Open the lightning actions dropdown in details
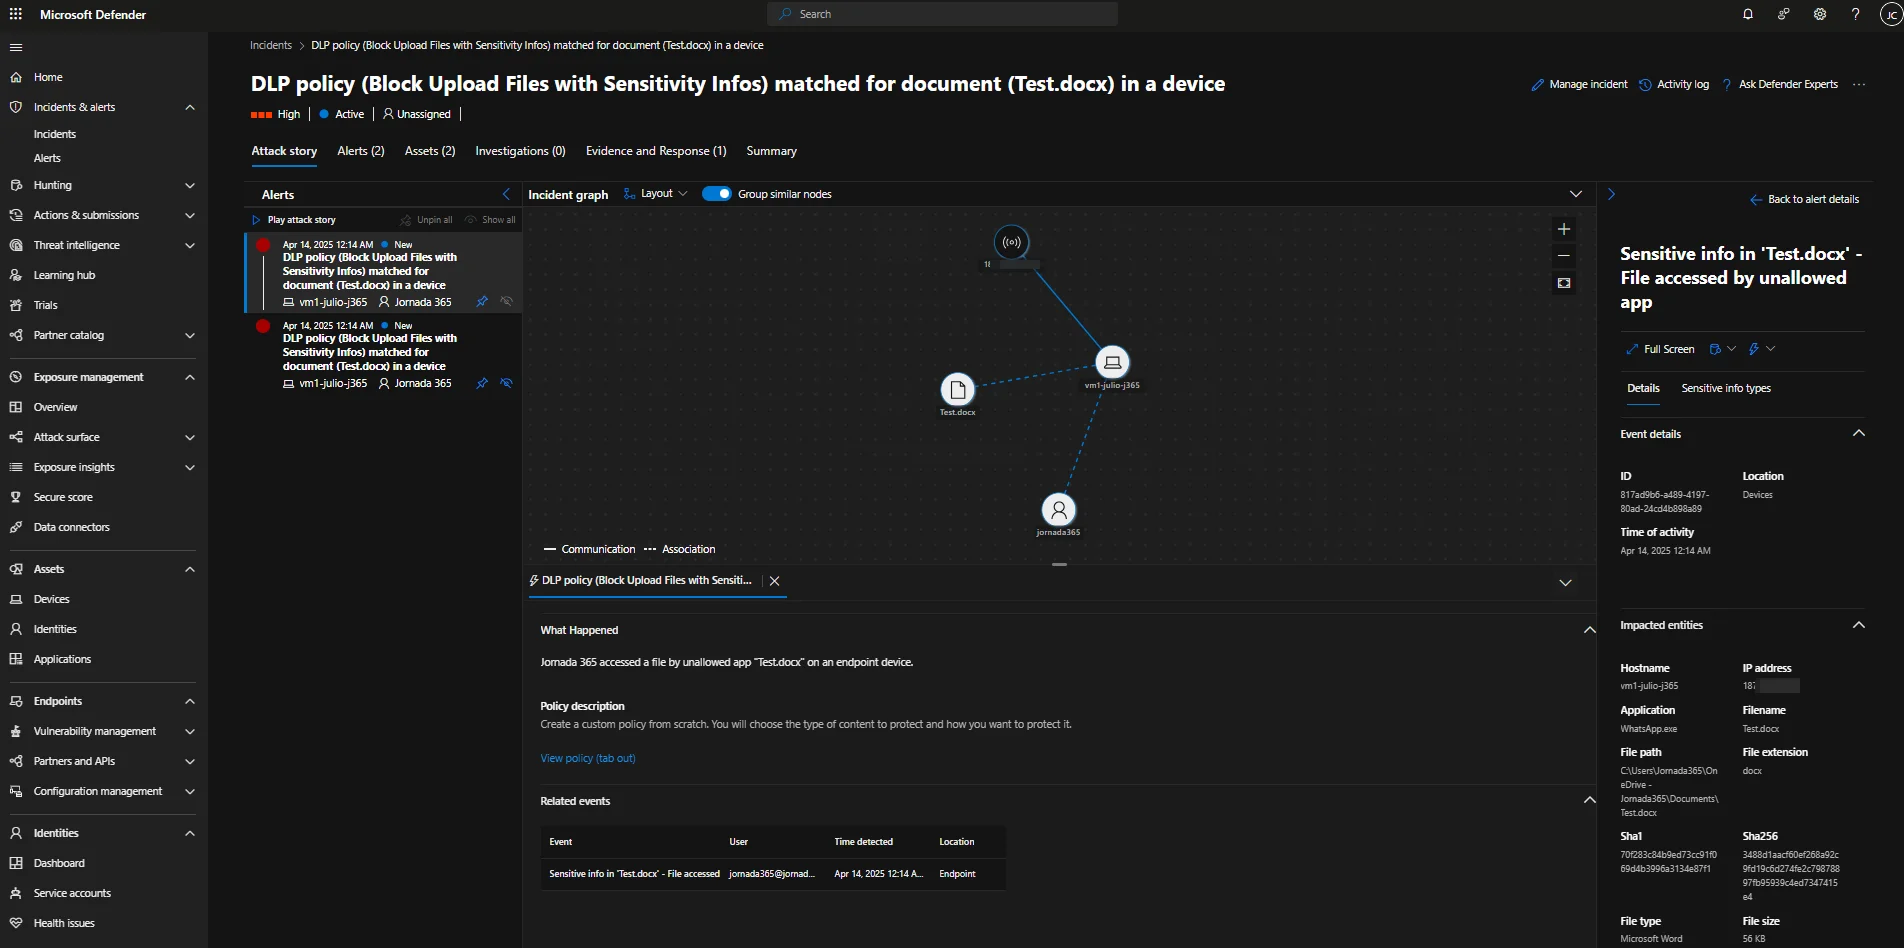 (x=1761, y=349)
